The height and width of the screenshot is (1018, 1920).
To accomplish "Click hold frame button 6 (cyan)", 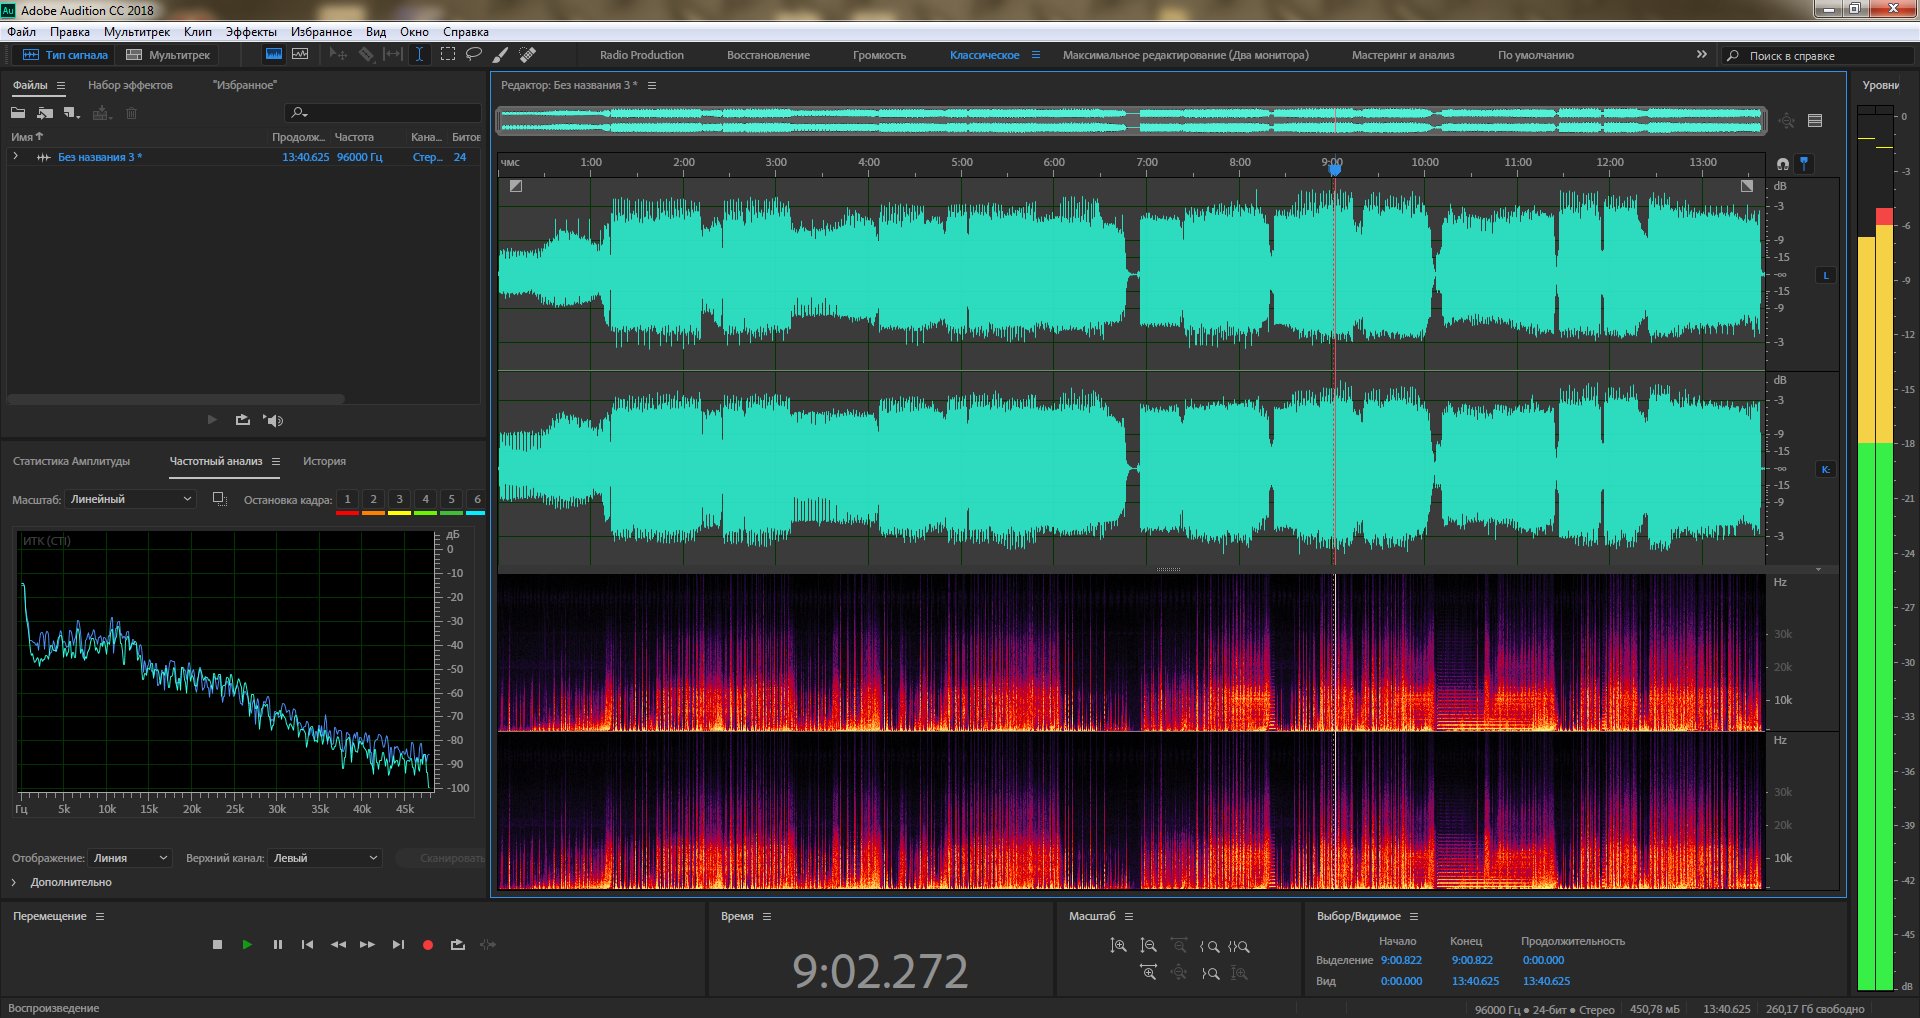I will click(477, 501).
